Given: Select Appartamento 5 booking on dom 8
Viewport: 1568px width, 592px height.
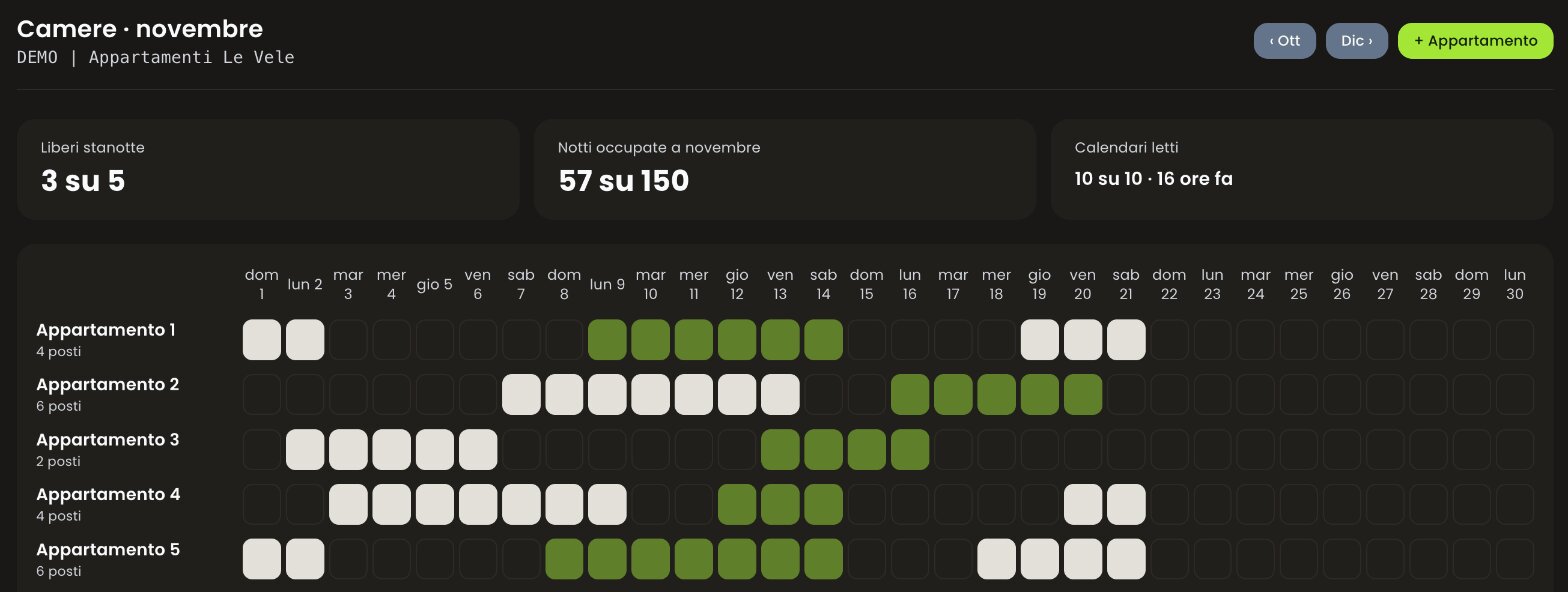Looking at the screenshot, I should [564, 559].
